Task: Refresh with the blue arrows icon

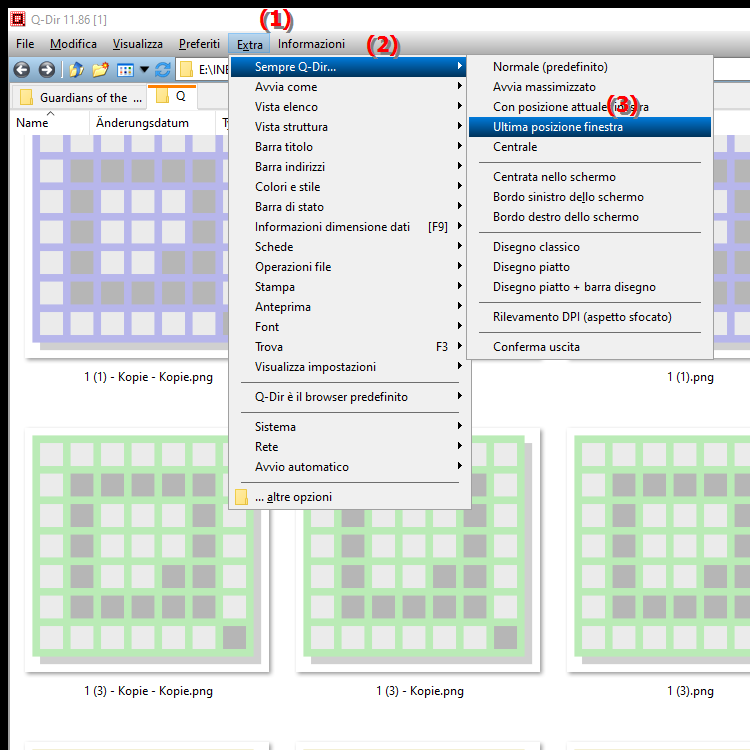Action: 163,70
